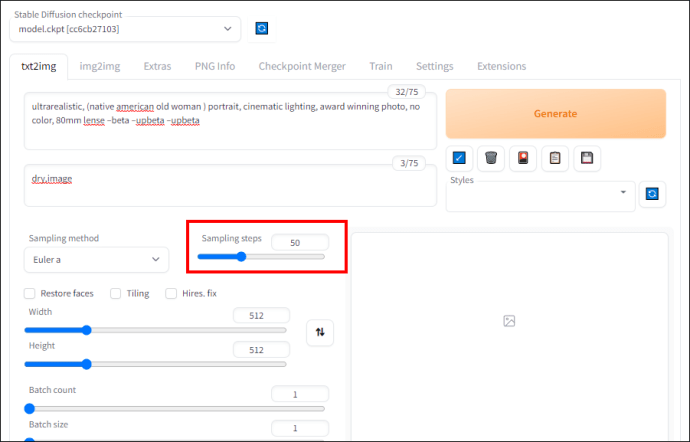Click the Sampling steps slider handle
This screenshot has height=442, width=690.
pyautogui.click(x=241, y=257)
